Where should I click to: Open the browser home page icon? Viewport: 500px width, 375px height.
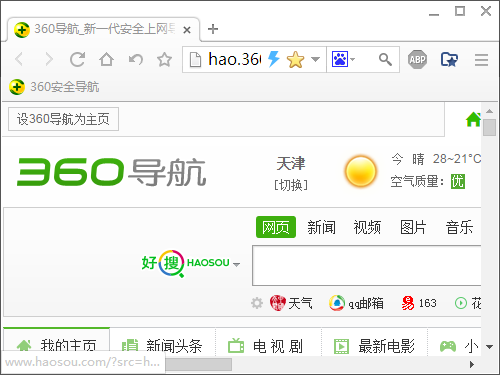point(106,60)
